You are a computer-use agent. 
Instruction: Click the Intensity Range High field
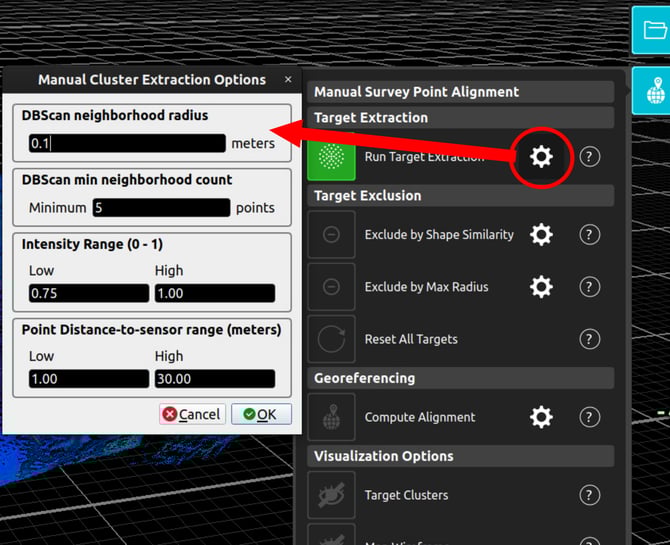point(214,293)
